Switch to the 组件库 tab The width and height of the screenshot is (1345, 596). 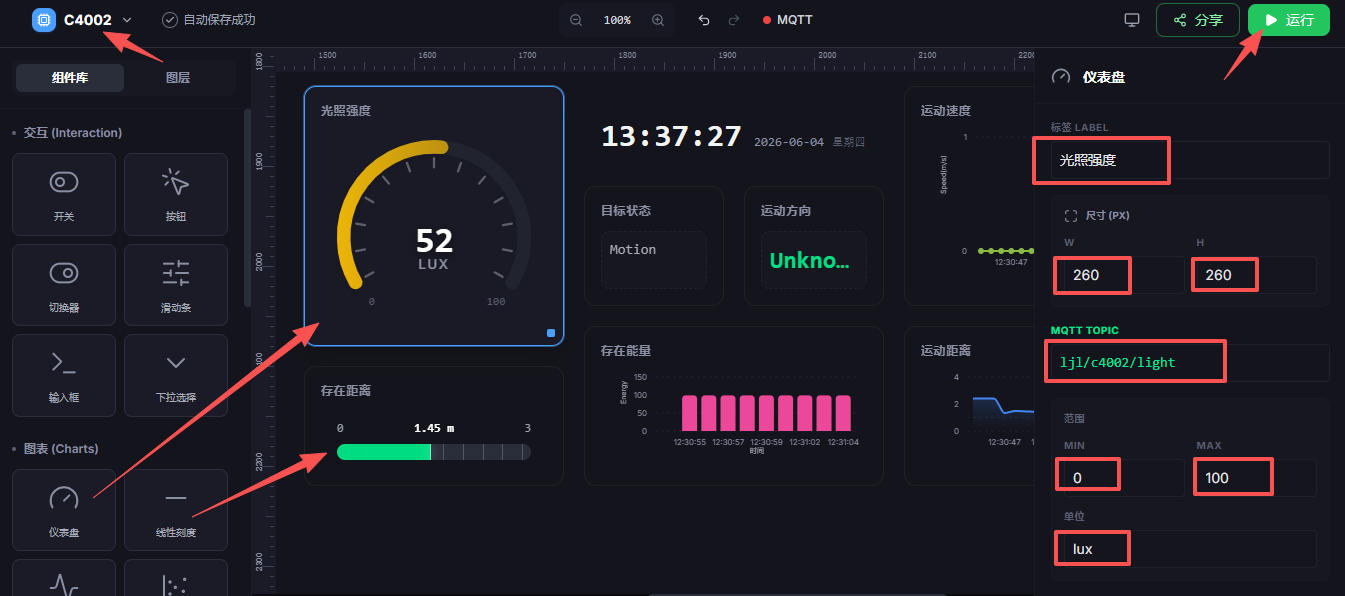click(70, 77)
